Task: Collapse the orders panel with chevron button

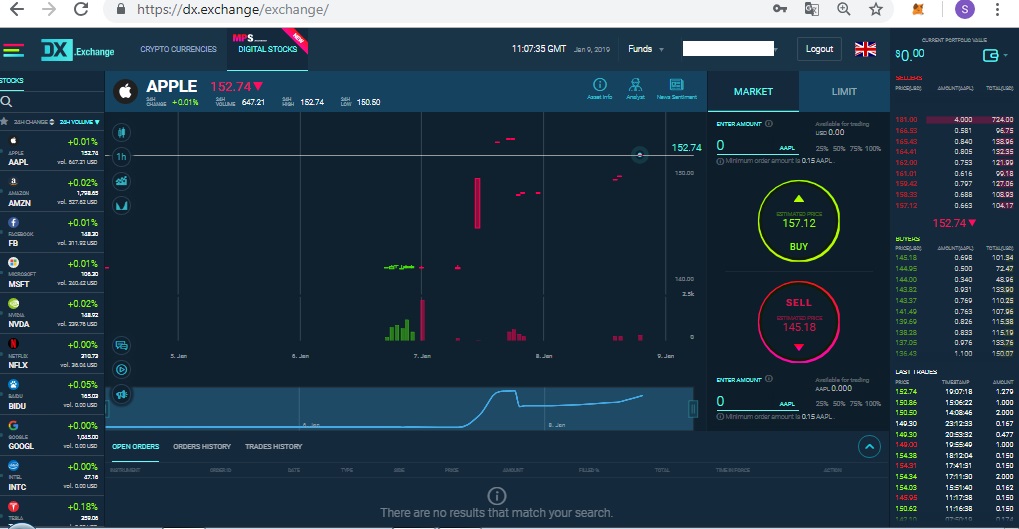Action: pos(870,446)
